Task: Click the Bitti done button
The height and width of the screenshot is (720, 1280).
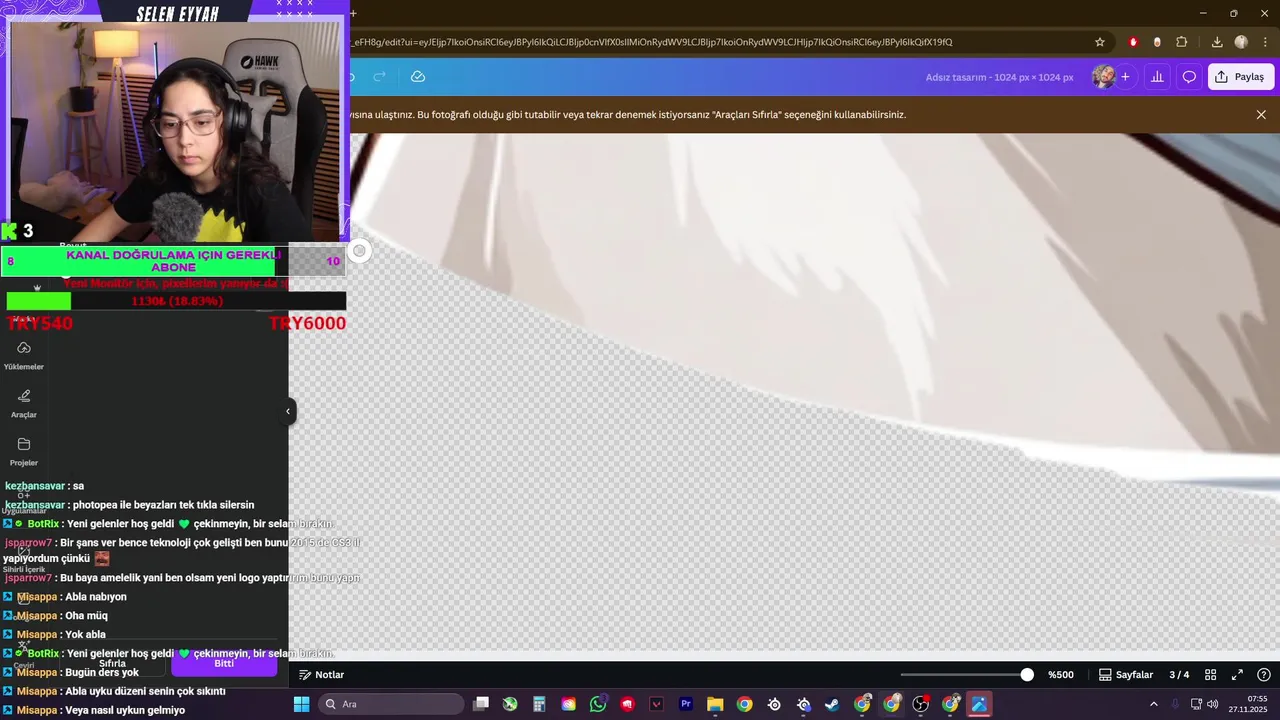Action: 224,663
